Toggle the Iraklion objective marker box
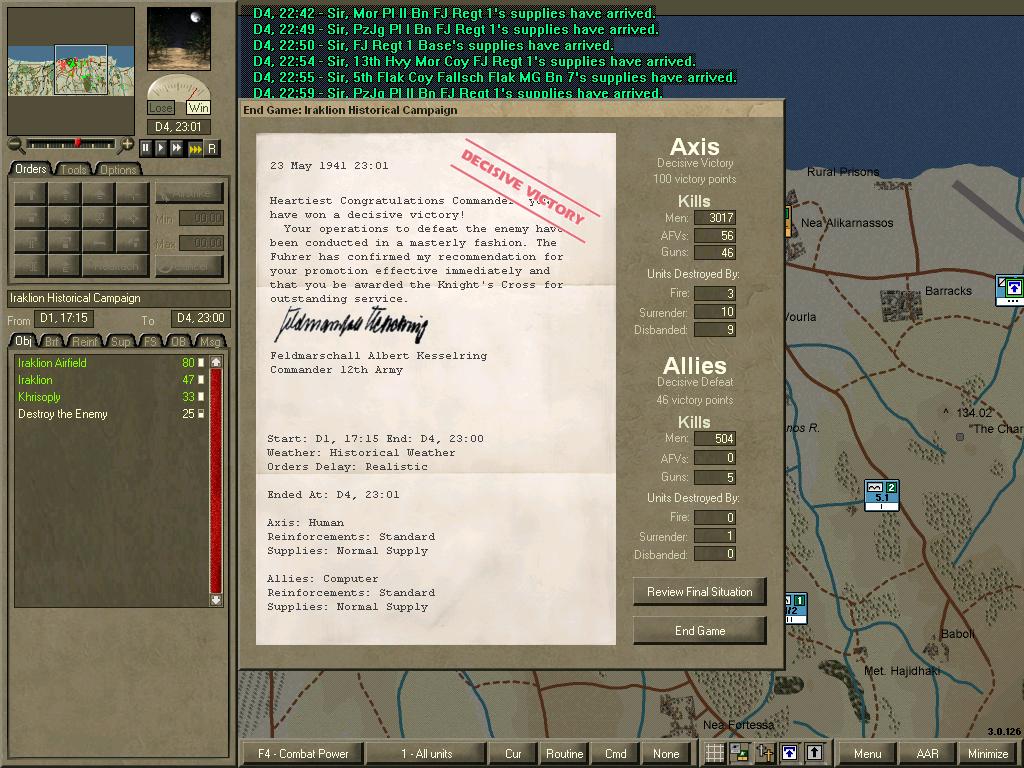The image size is (1024, 768). click(x=201, y=379)
